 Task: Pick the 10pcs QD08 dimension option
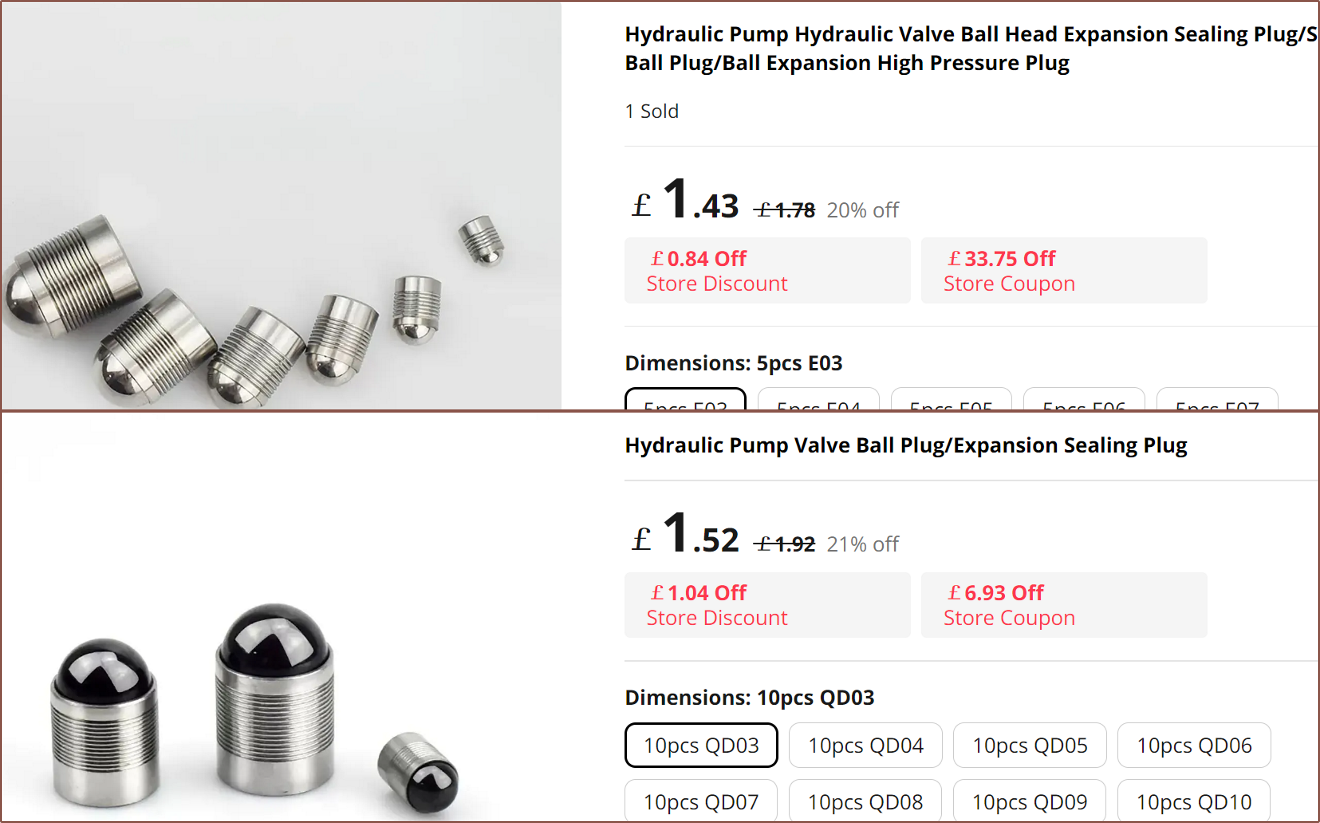[866, 801]
